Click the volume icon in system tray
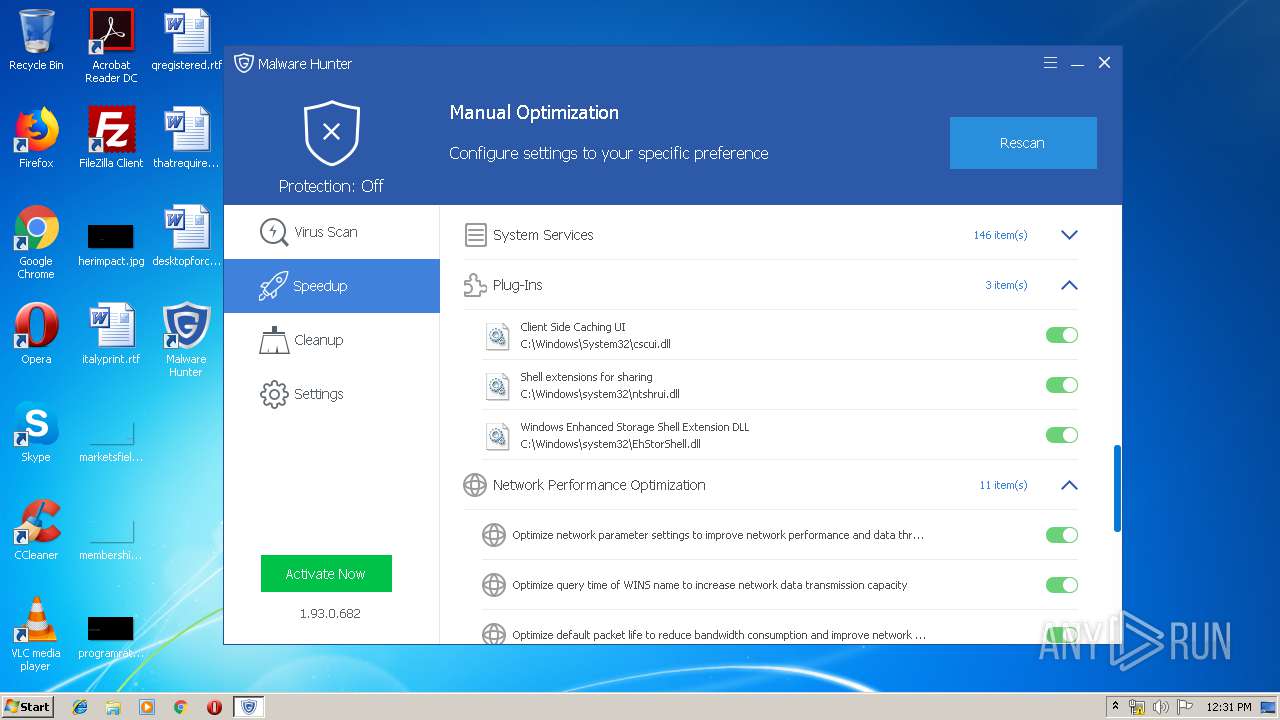 (1160, 707)
